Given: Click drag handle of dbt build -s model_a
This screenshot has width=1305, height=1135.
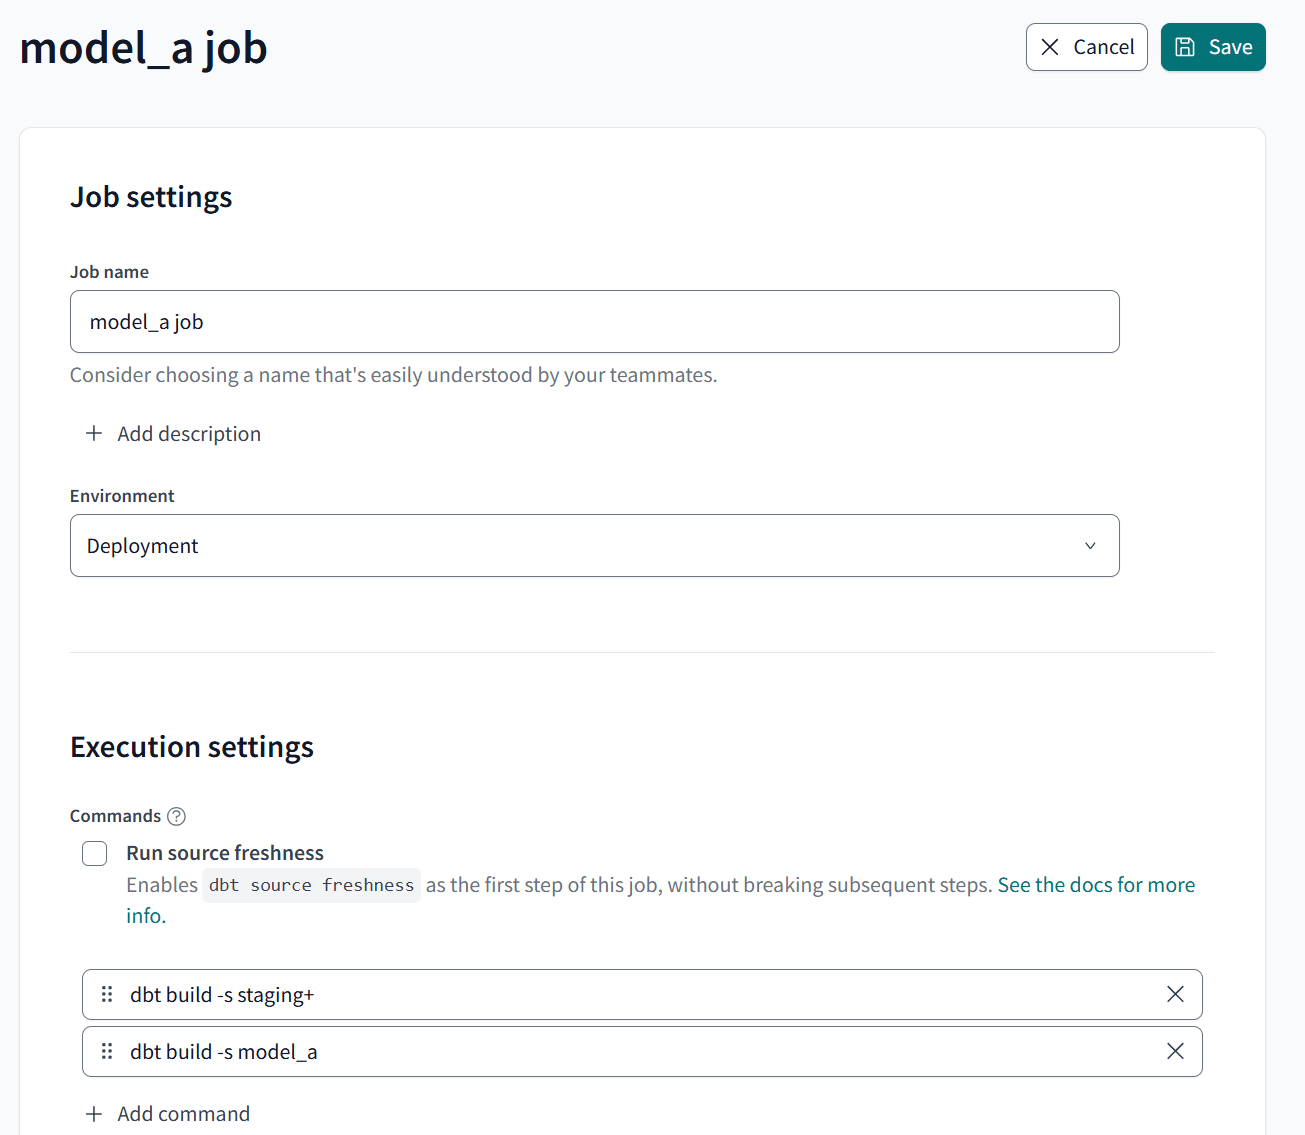Looking at the screenshot, I should click(107, 1051).
